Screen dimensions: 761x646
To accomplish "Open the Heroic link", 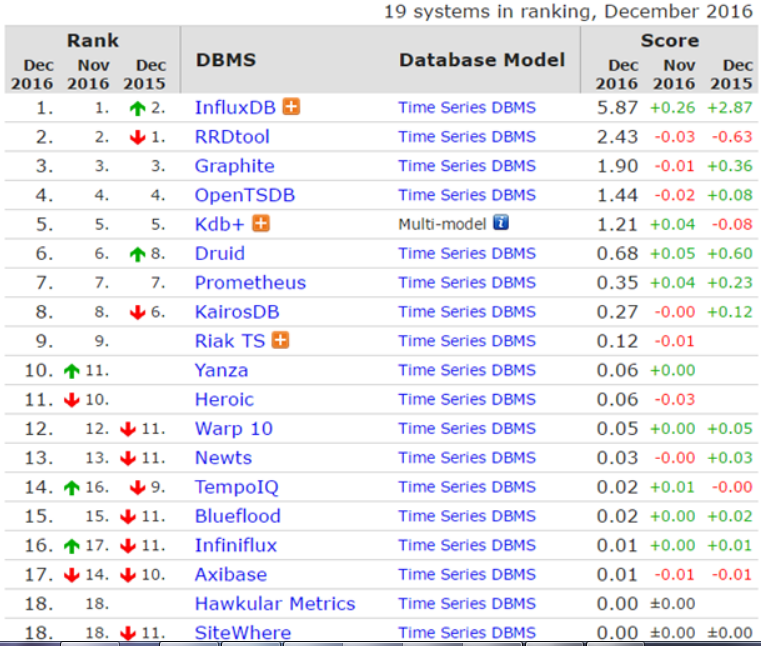I will (x=224, y=399).
